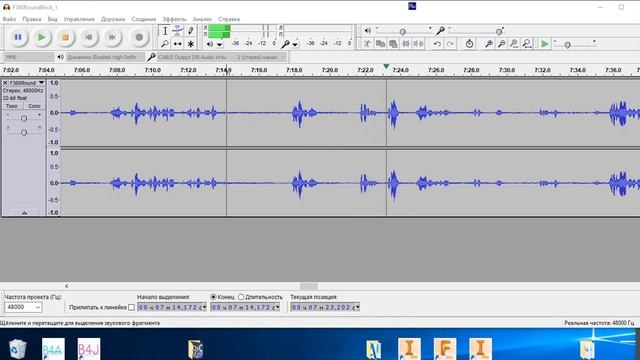Image resolution: width=640 pixels, height=360 pixels.
Task: Open the Управление menu
Action: [x=79, y=19]
